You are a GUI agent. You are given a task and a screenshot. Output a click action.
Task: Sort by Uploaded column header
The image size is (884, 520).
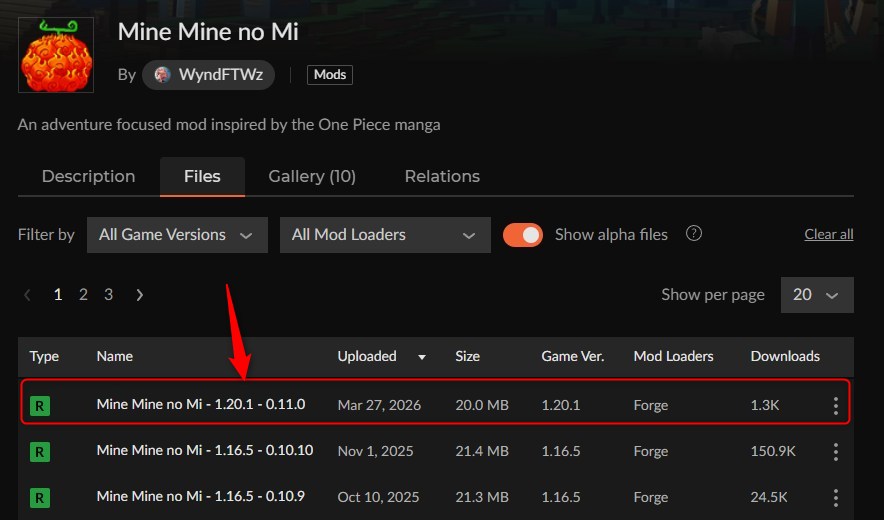pyautogui.click(x=367, y=356)
